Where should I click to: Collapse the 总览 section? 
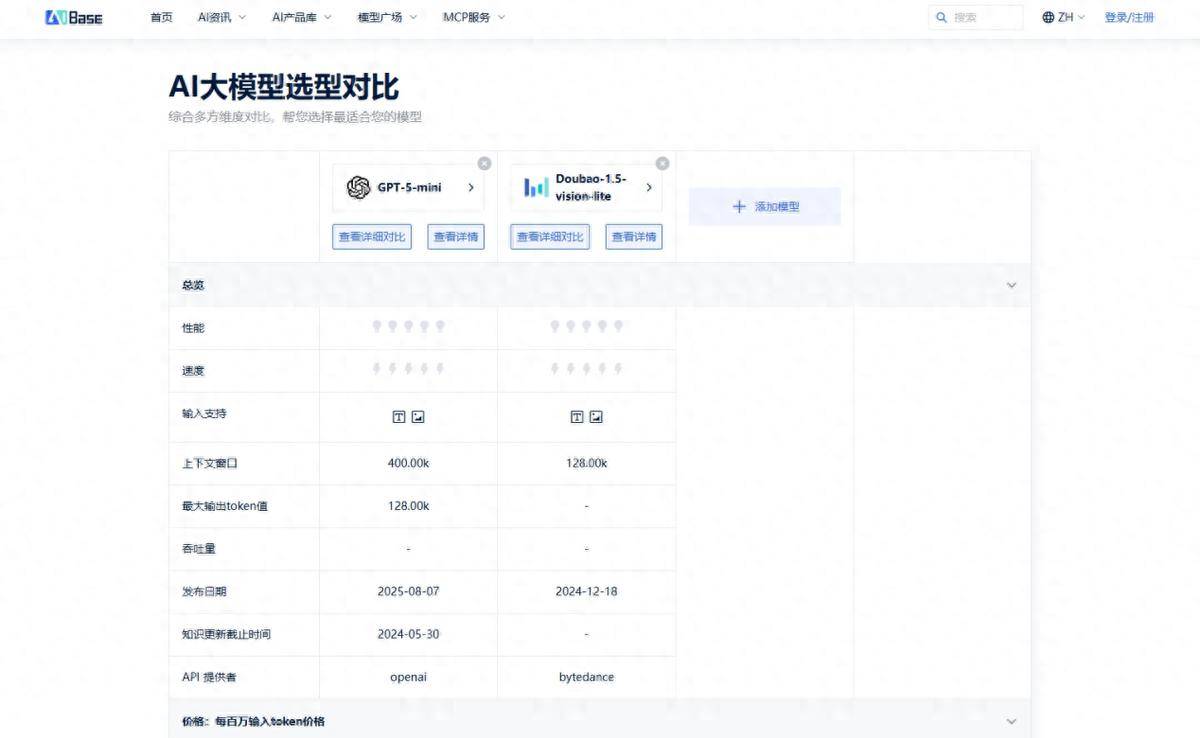pyautogui.click(x=1011, y=285)
